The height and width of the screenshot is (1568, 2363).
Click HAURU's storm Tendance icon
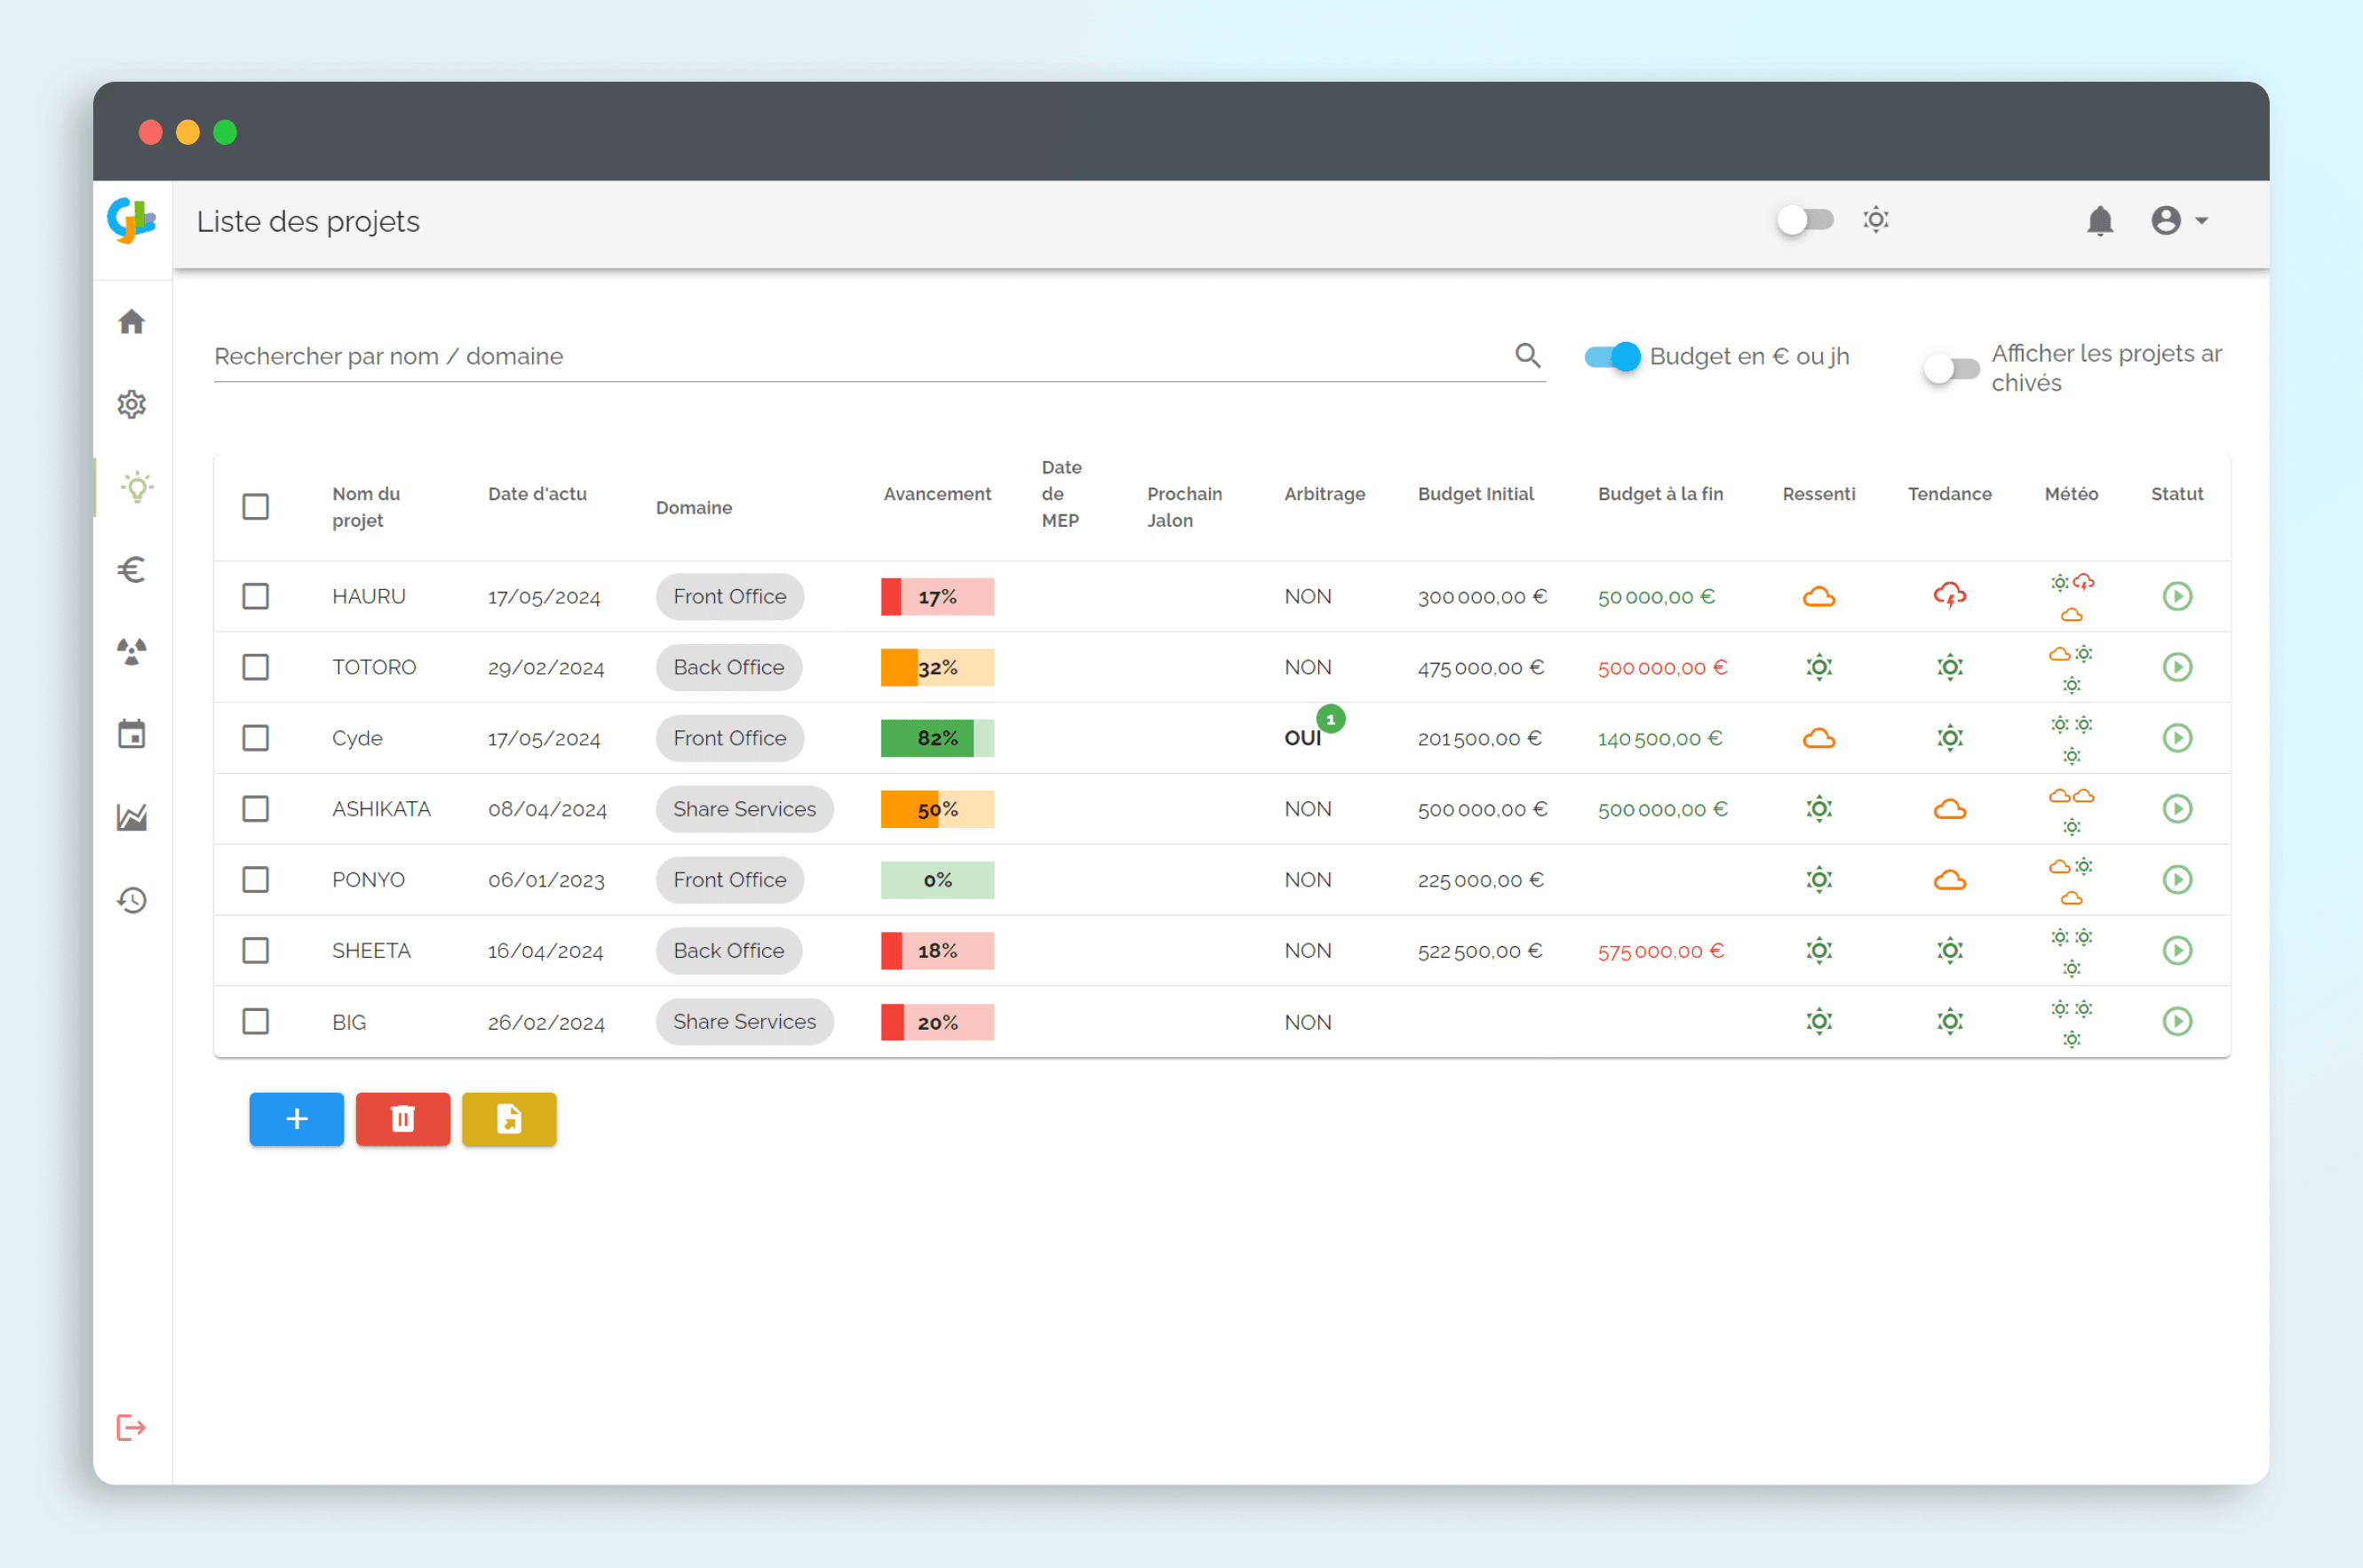pos(1950,596)
